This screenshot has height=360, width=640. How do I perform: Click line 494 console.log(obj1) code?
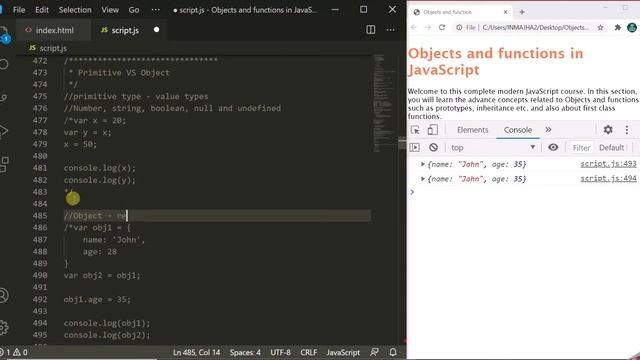coord(107,323)
